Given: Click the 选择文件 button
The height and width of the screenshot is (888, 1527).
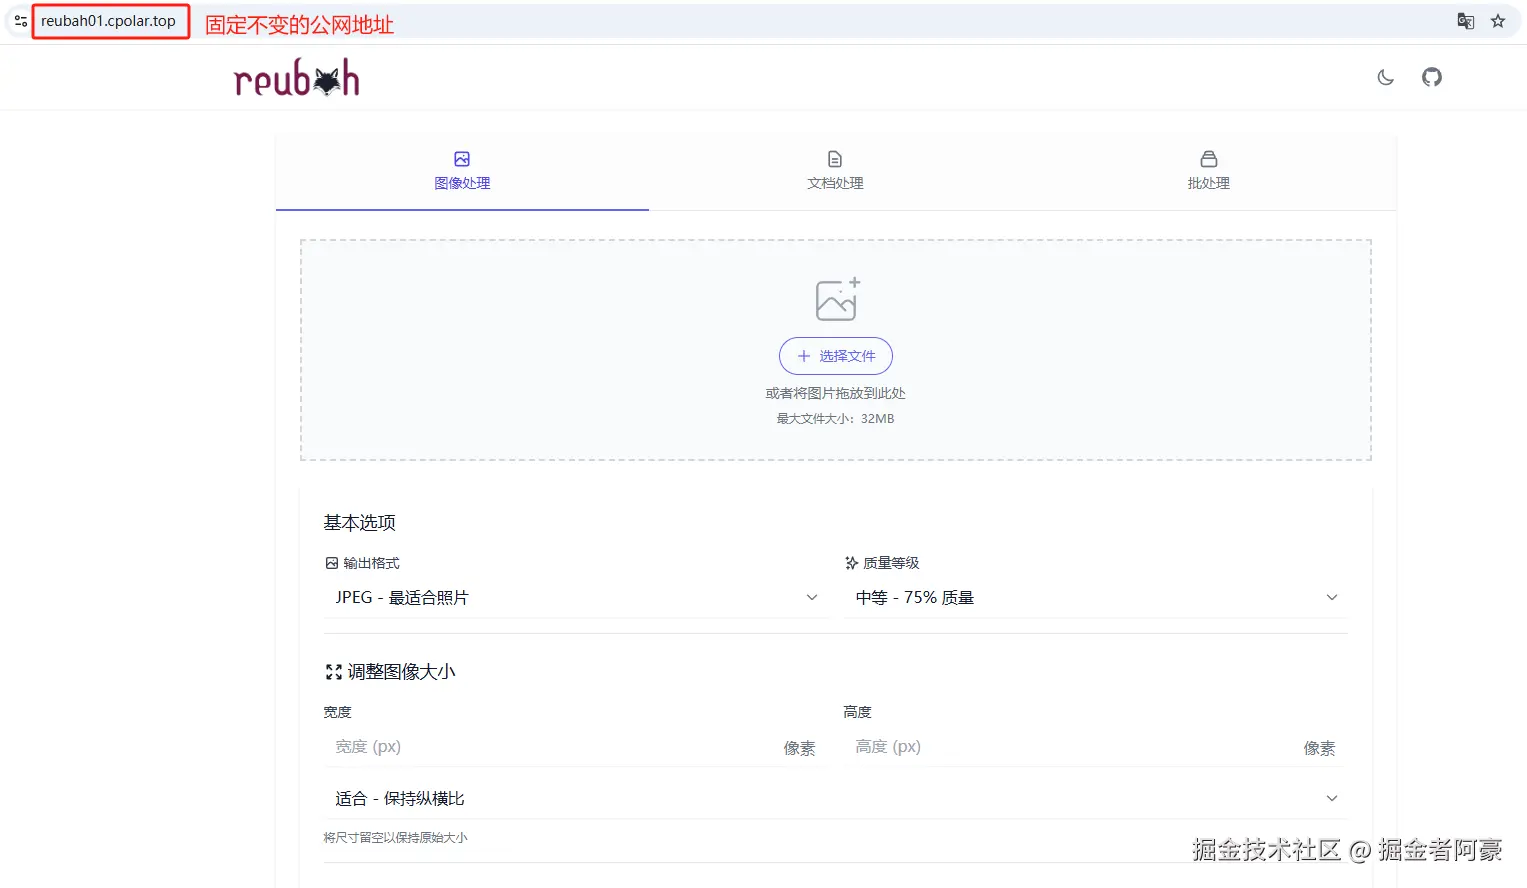Looking at the screenshot, I should 836,356.
